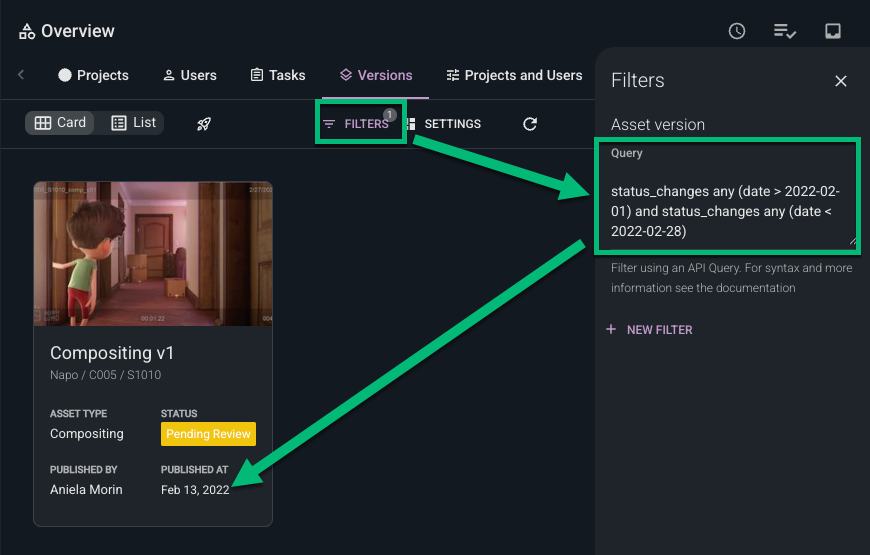The image size is (870, 555).
Task: Click the plus icon beside NEW FILTER
Action: coord(611,329)
